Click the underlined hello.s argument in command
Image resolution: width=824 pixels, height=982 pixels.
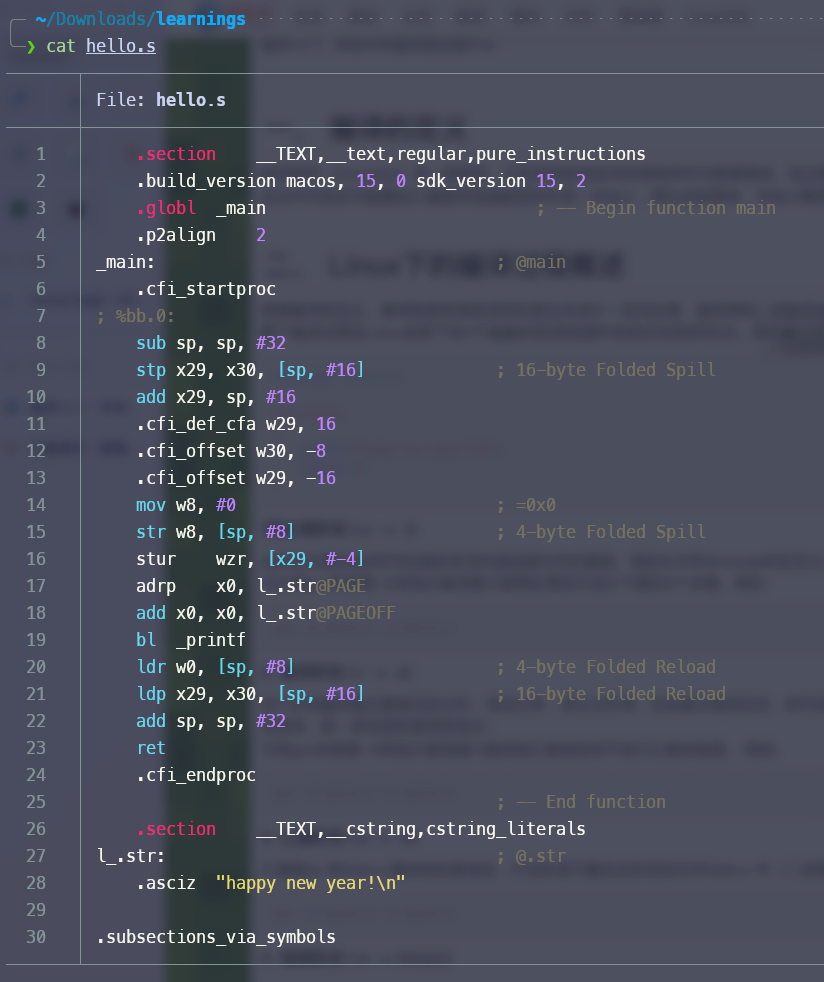click(x=120, y=46)
